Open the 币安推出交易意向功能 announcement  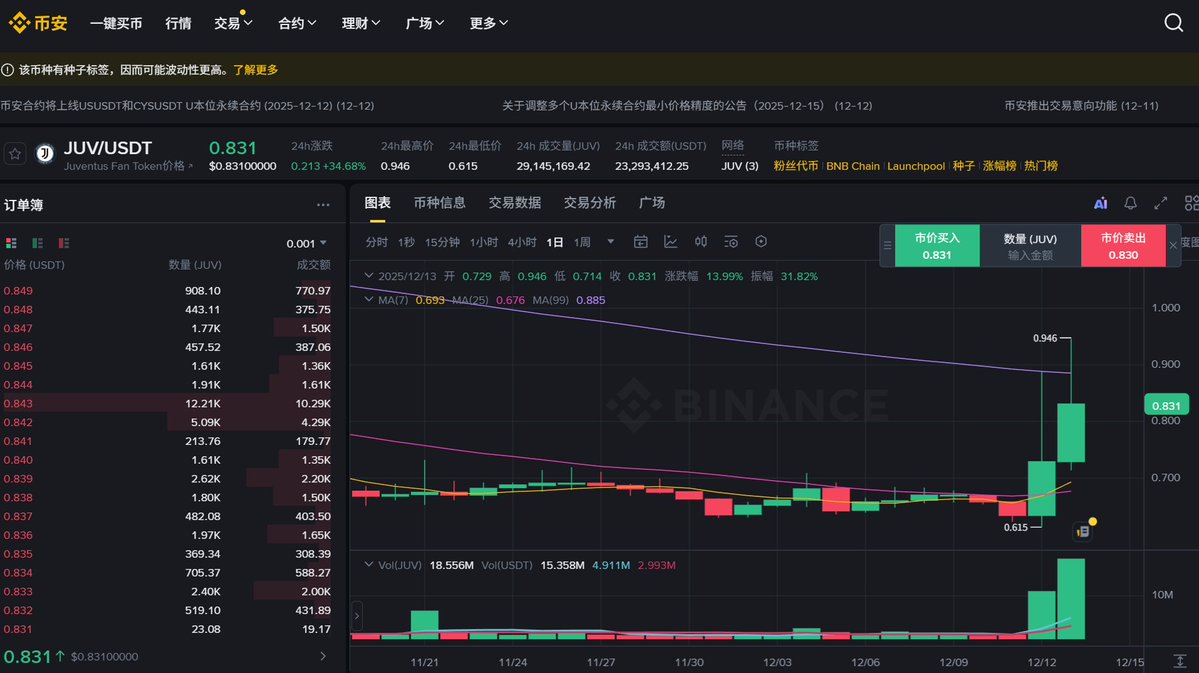(1081, 106)
